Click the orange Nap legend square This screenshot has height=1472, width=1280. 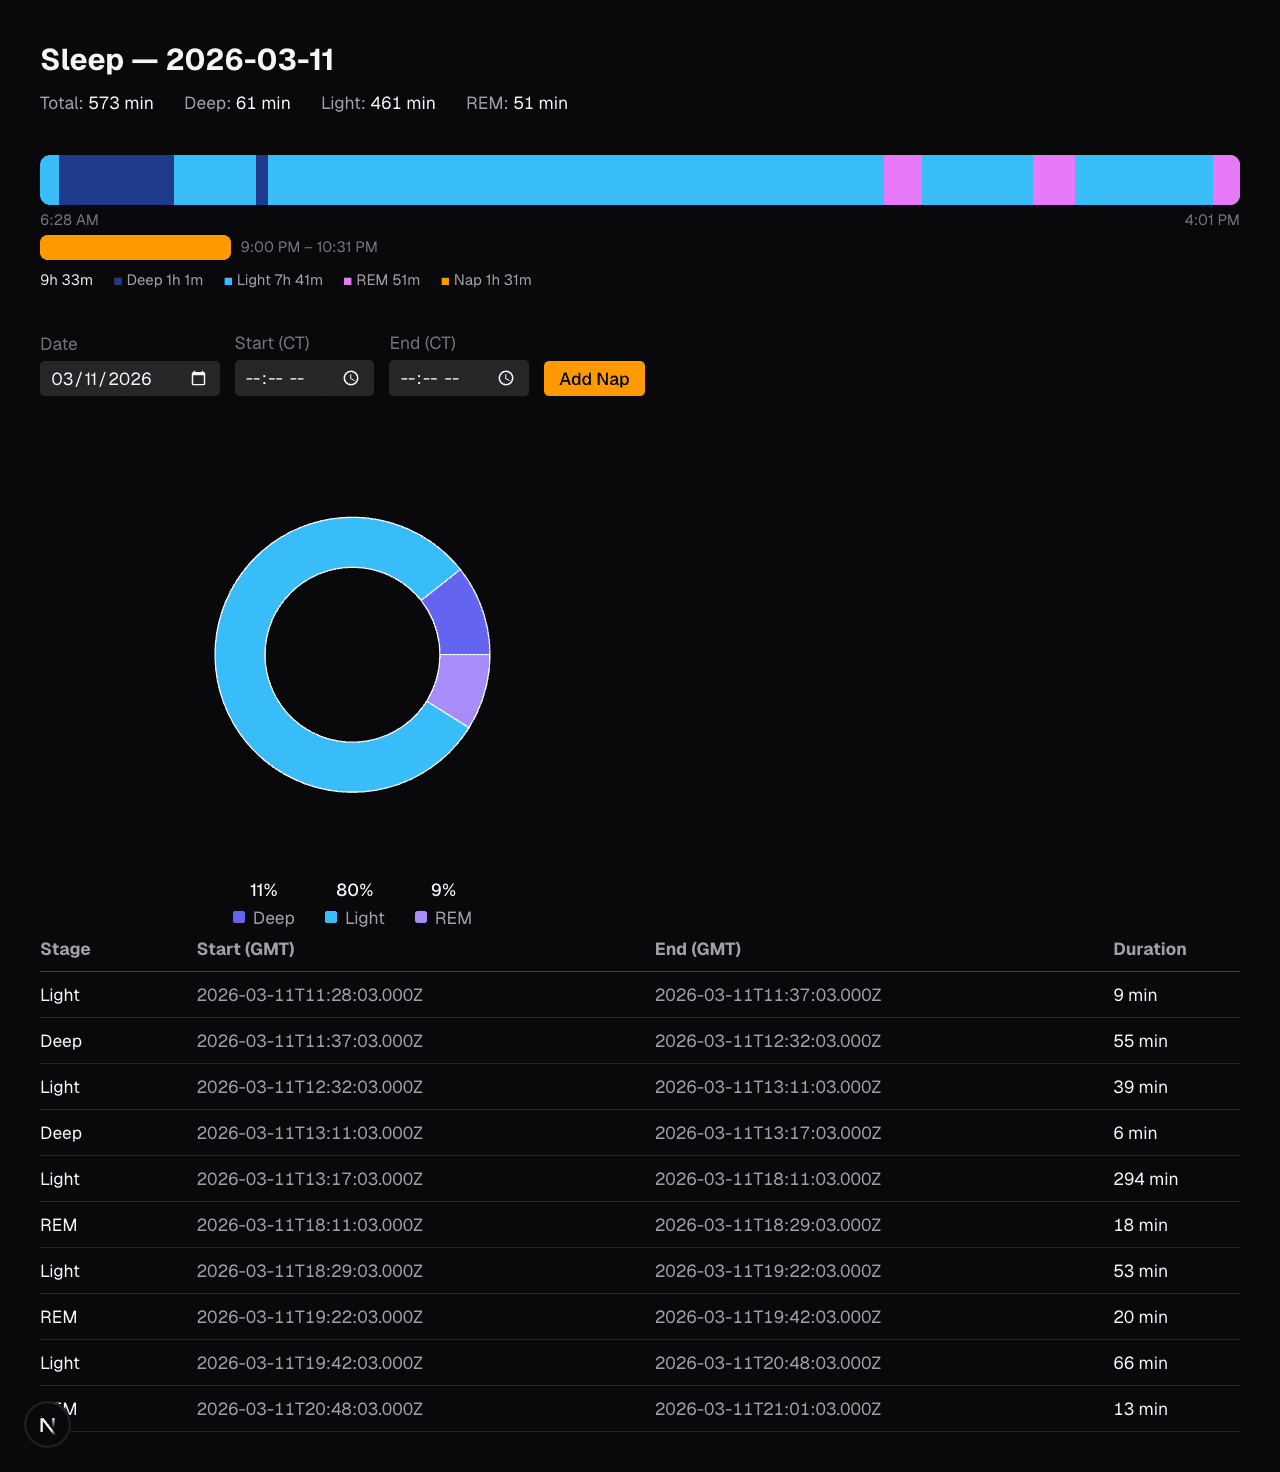coord(445,281)
